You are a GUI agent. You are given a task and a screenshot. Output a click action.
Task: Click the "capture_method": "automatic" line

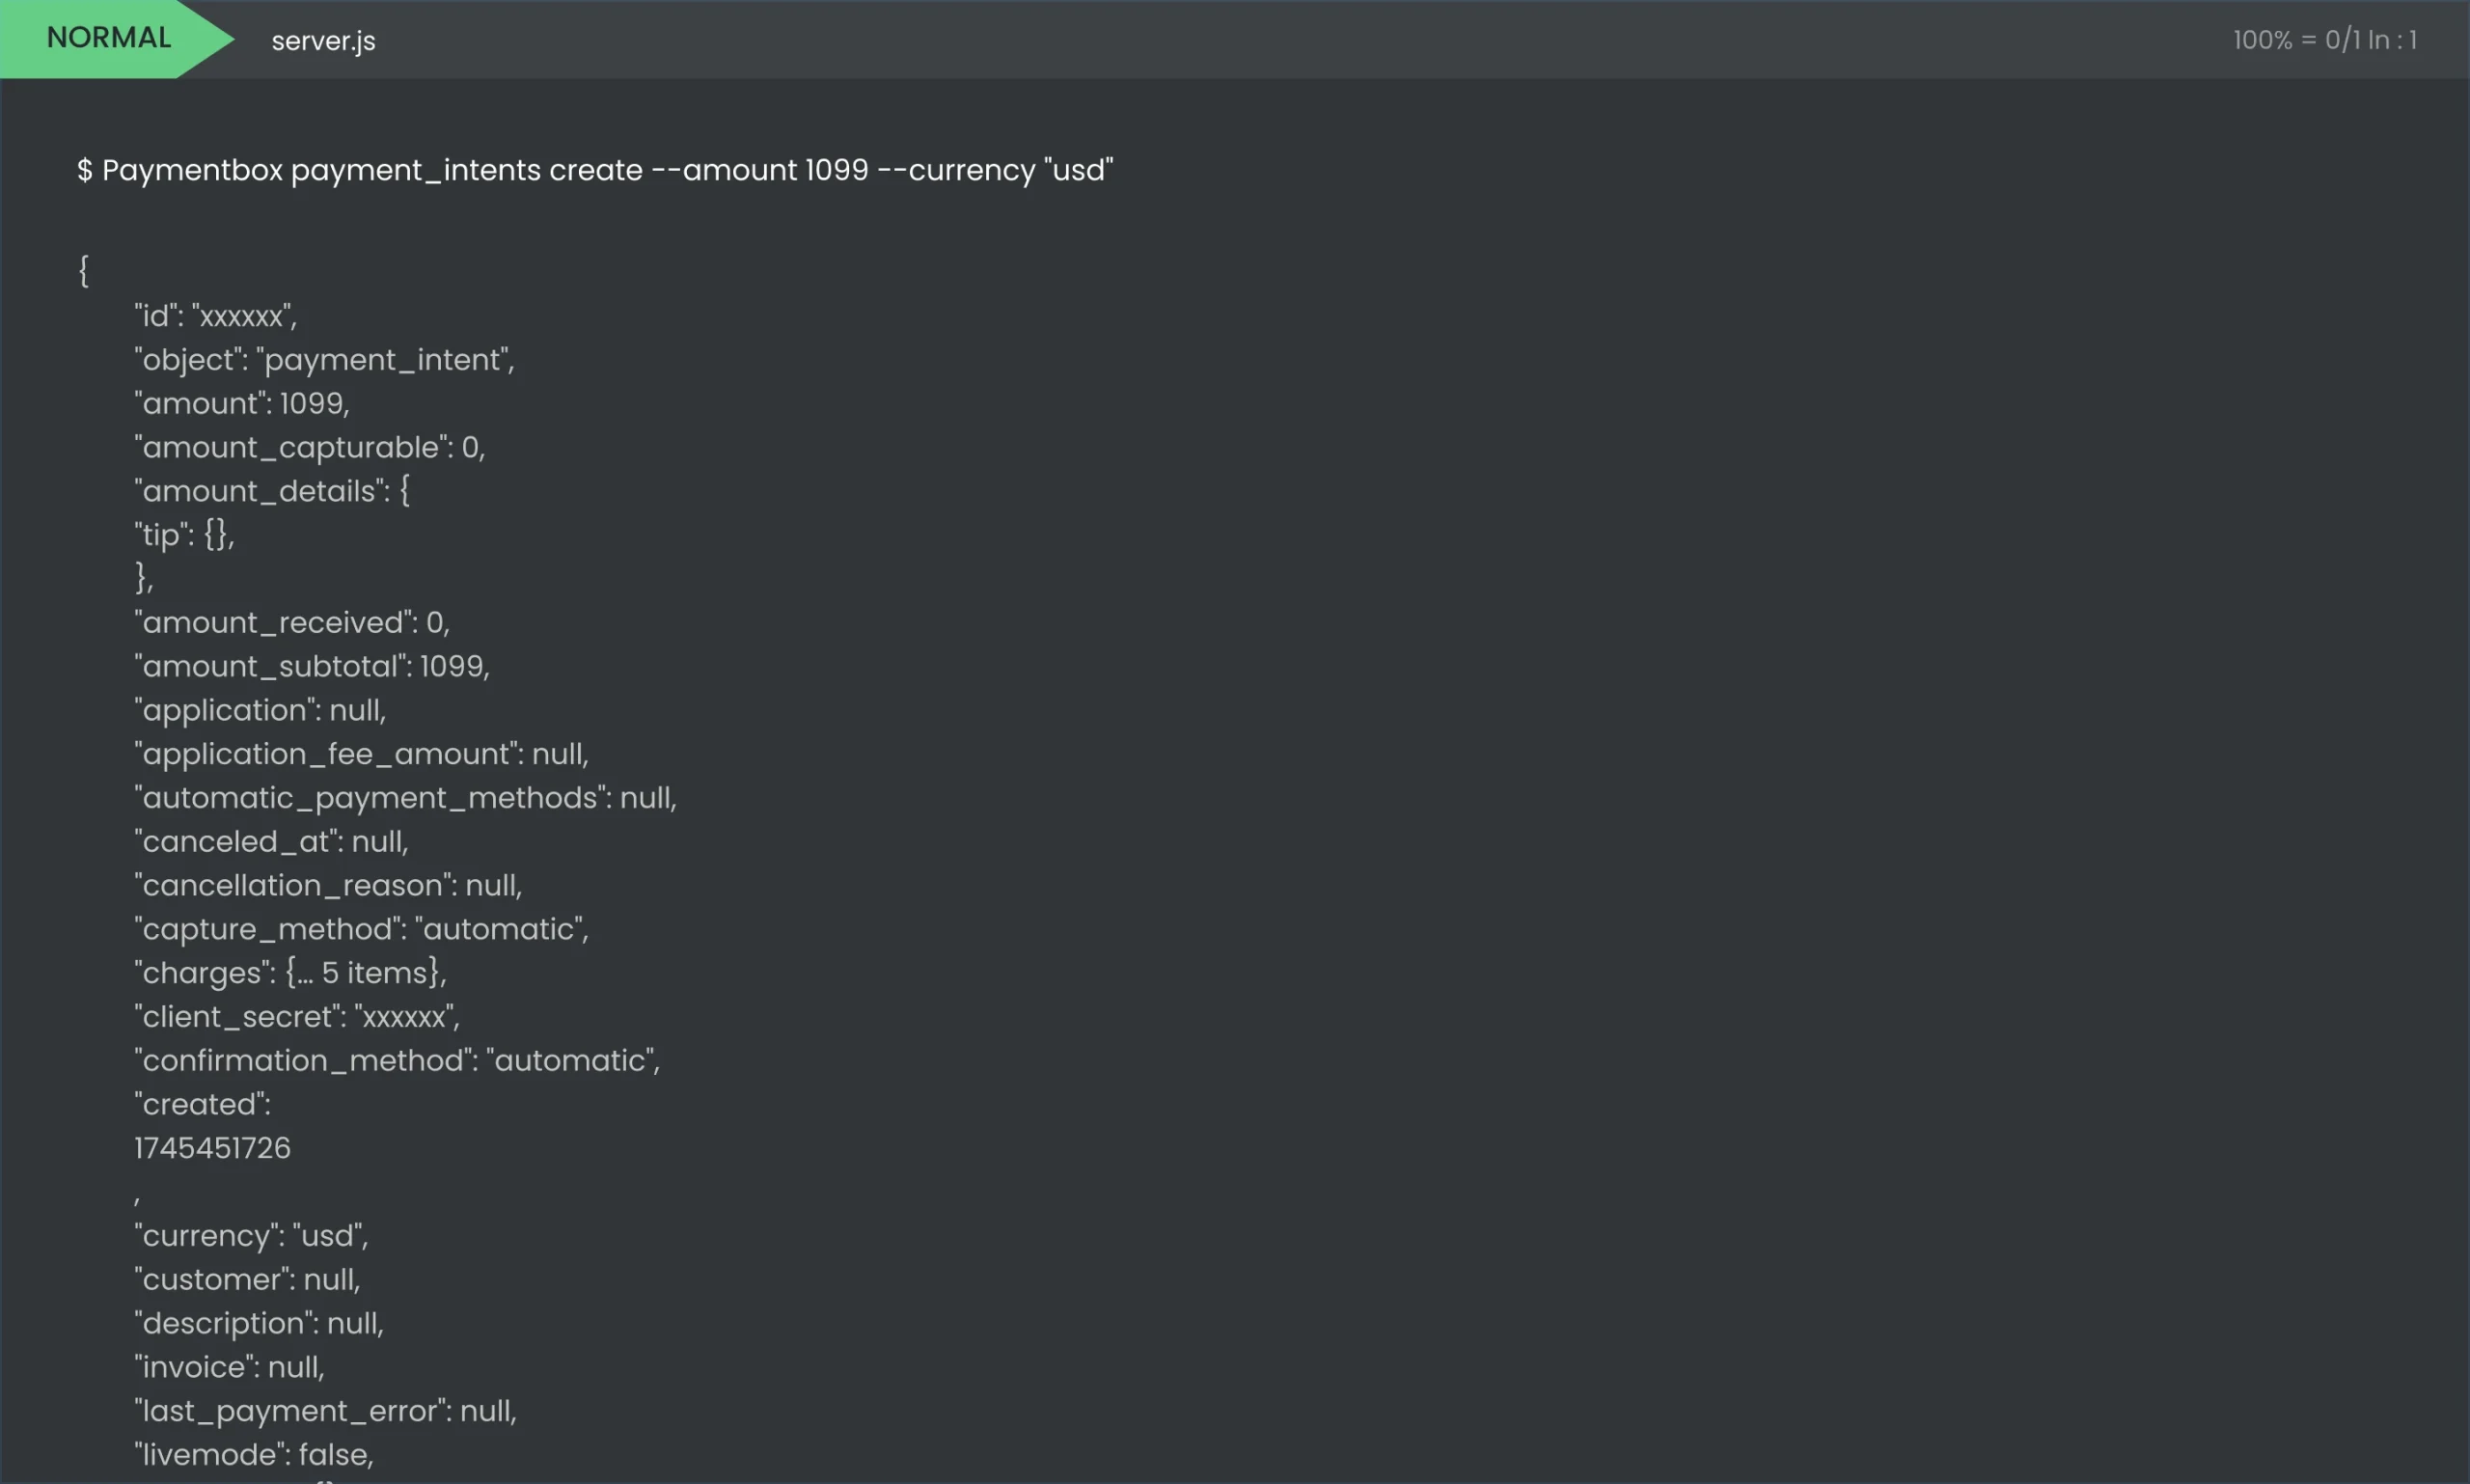pyautogui.click(x=362, y=929)
